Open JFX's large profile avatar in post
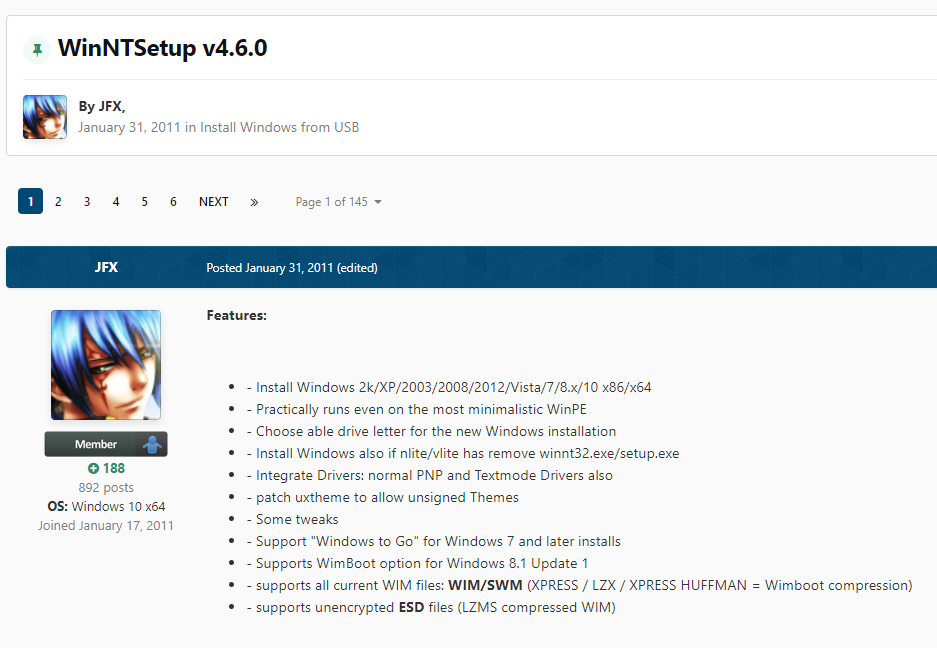This screenshot has width=937, height=648. pos(106,365)
